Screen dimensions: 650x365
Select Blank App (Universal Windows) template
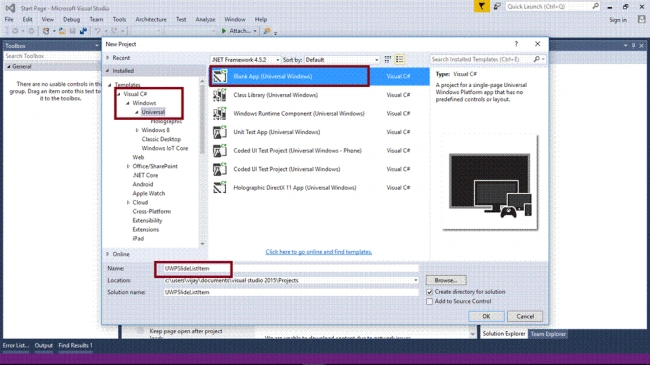319,76
